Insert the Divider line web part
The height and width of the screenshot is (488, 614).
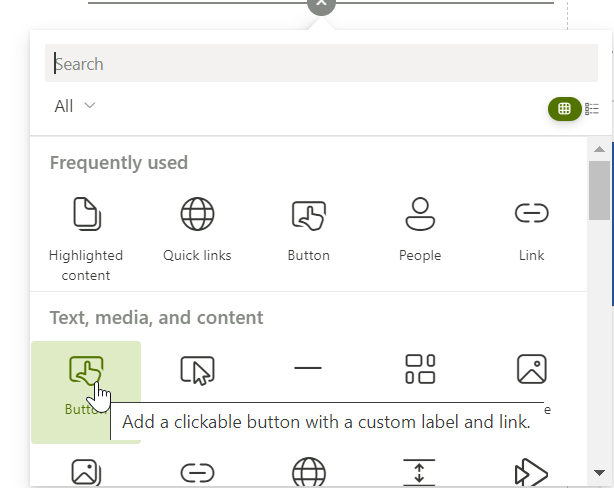(308, 369)
